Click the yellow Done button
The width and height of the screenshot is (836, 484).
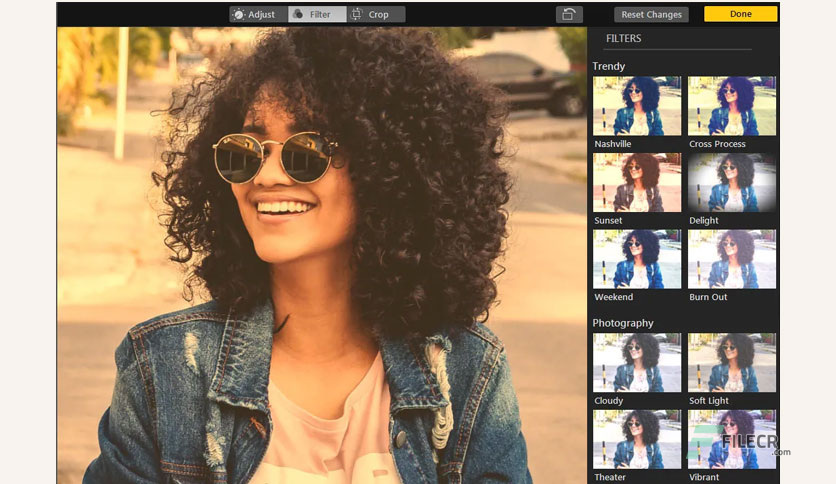coord(741,14)
